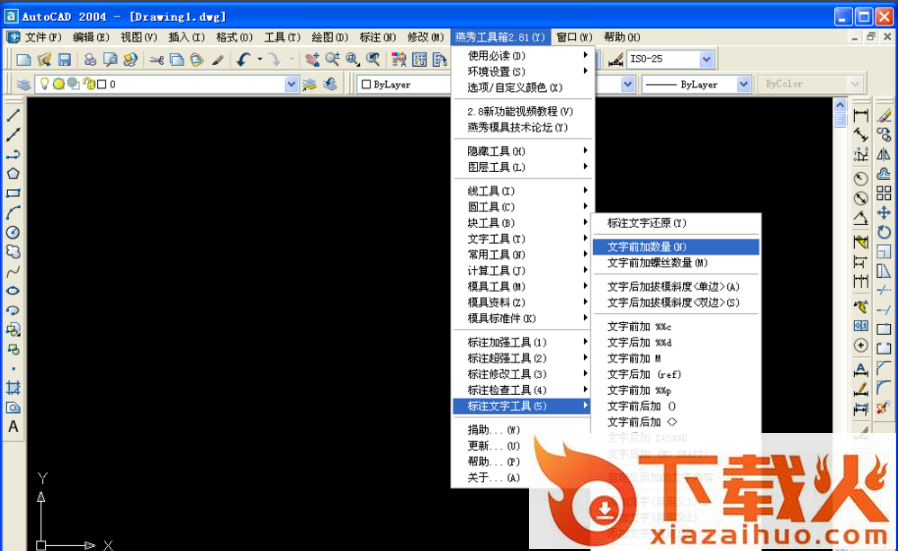This screenshot has width=898, height=551.
Task: Click the Cut to clipboard icon
Action: (x=157, y=59)
